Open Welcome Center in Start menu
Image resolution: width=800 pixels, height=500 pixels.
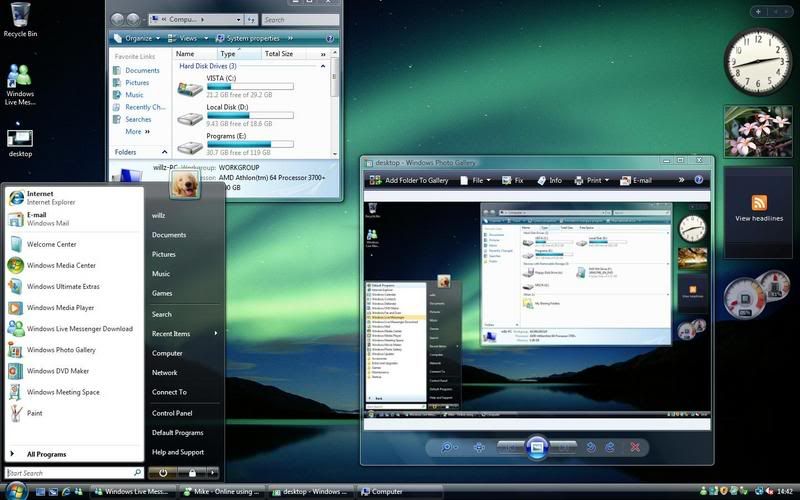[73, 244]
